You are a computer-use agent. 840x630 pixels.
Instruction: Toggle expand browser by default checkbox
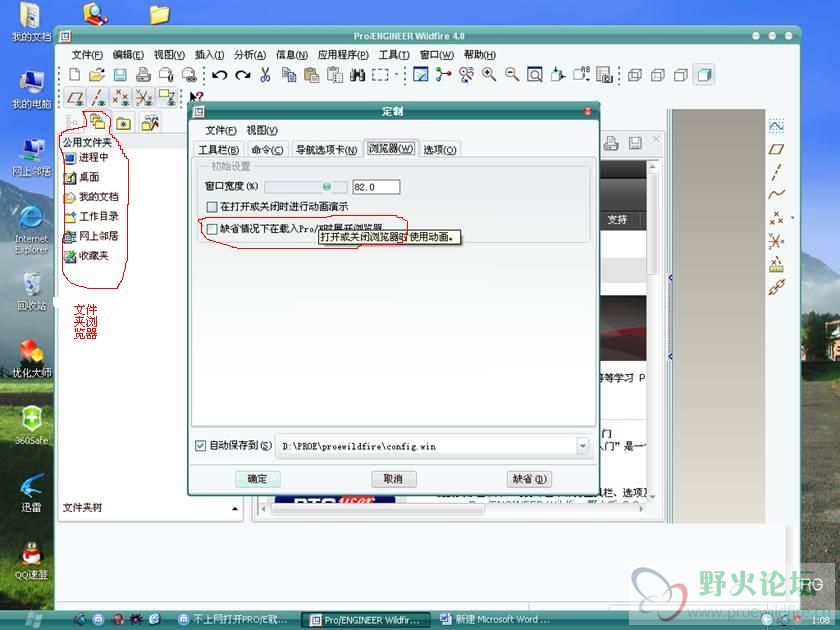pyautogui.click(x=212, y=229)
